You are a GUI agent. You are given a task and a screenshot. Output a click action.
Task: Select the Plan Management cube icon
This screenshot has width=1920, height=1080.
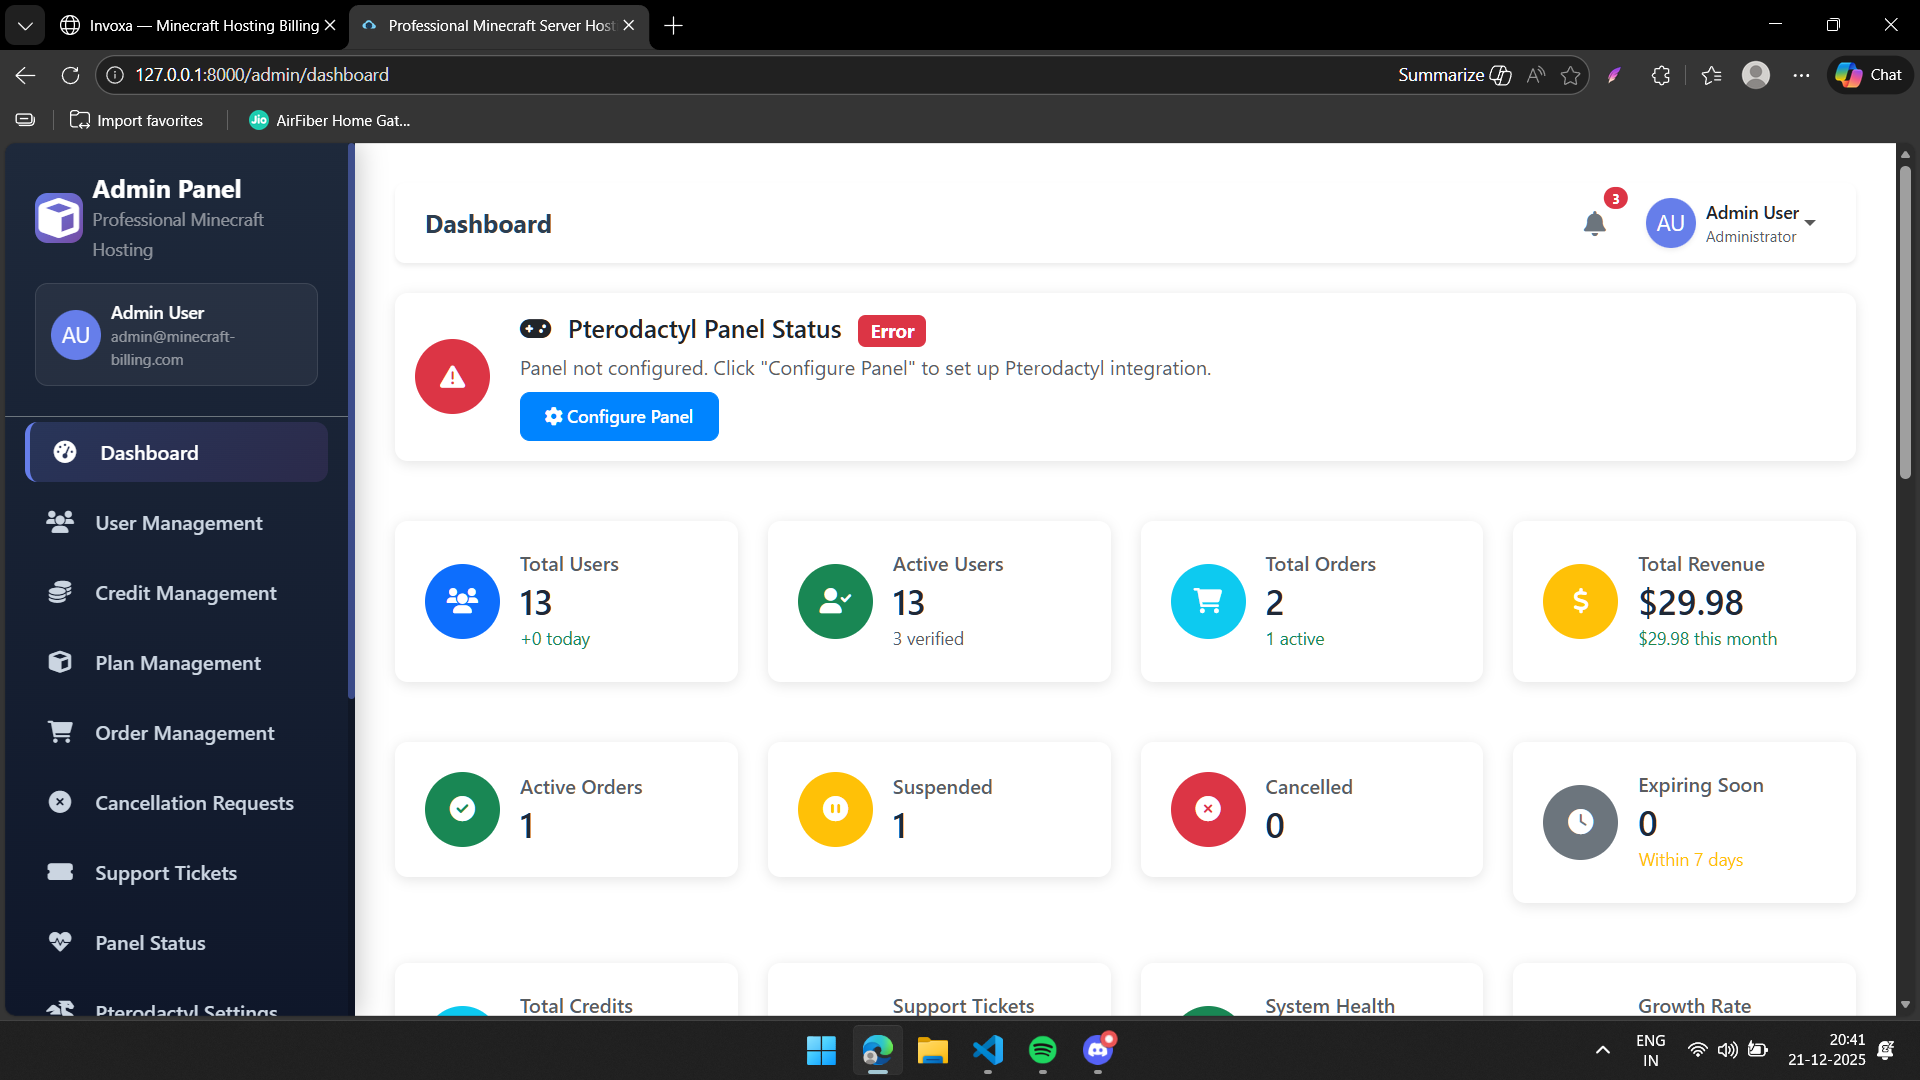tap(60, 662)
